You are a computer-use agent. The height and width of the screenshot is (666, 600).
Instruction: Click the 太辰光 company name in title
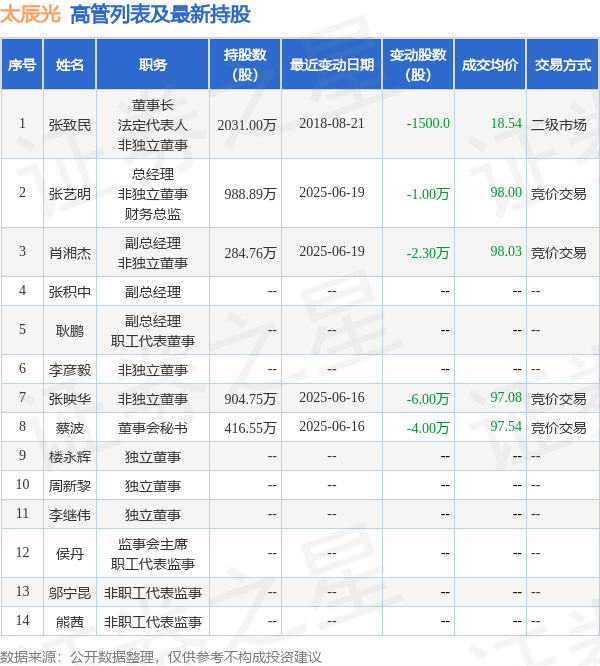[x=31, y=14]
